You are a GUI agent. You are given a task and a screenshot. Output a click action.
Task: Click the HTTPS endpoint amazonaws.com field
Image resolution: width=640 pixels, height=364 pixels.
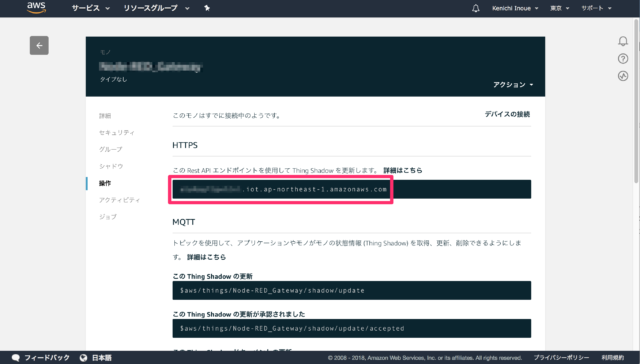tap(351, 189)
